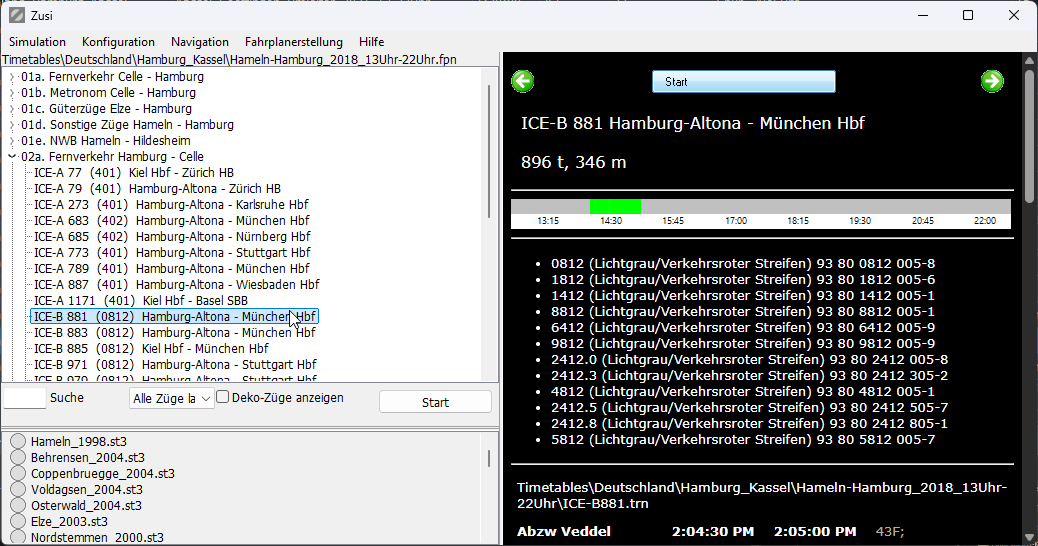Select ICE-A 773 Hamburg-Altona - Stuttgart Hbf

(x=172, y=252)
